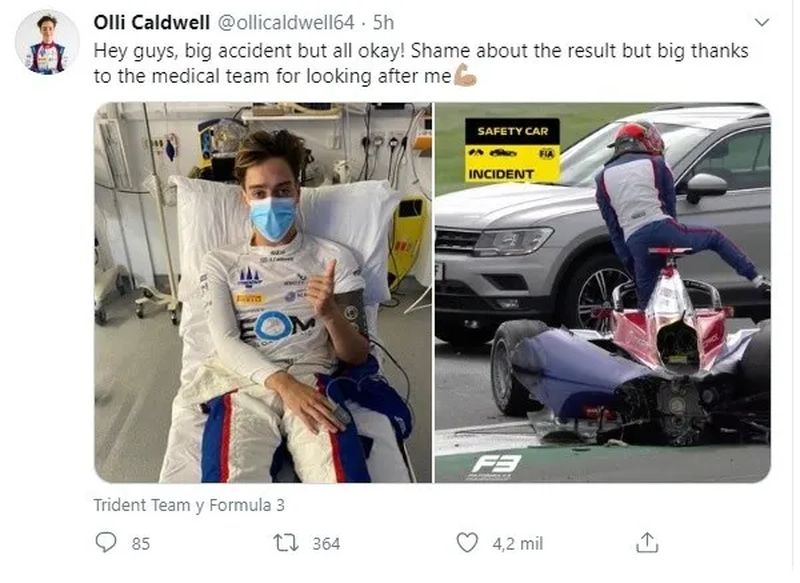Image resolution: width=800 pixels, height=583 pixels.
Task: Open Olli Caldwell's profile avatar
Action: point(46,43)
